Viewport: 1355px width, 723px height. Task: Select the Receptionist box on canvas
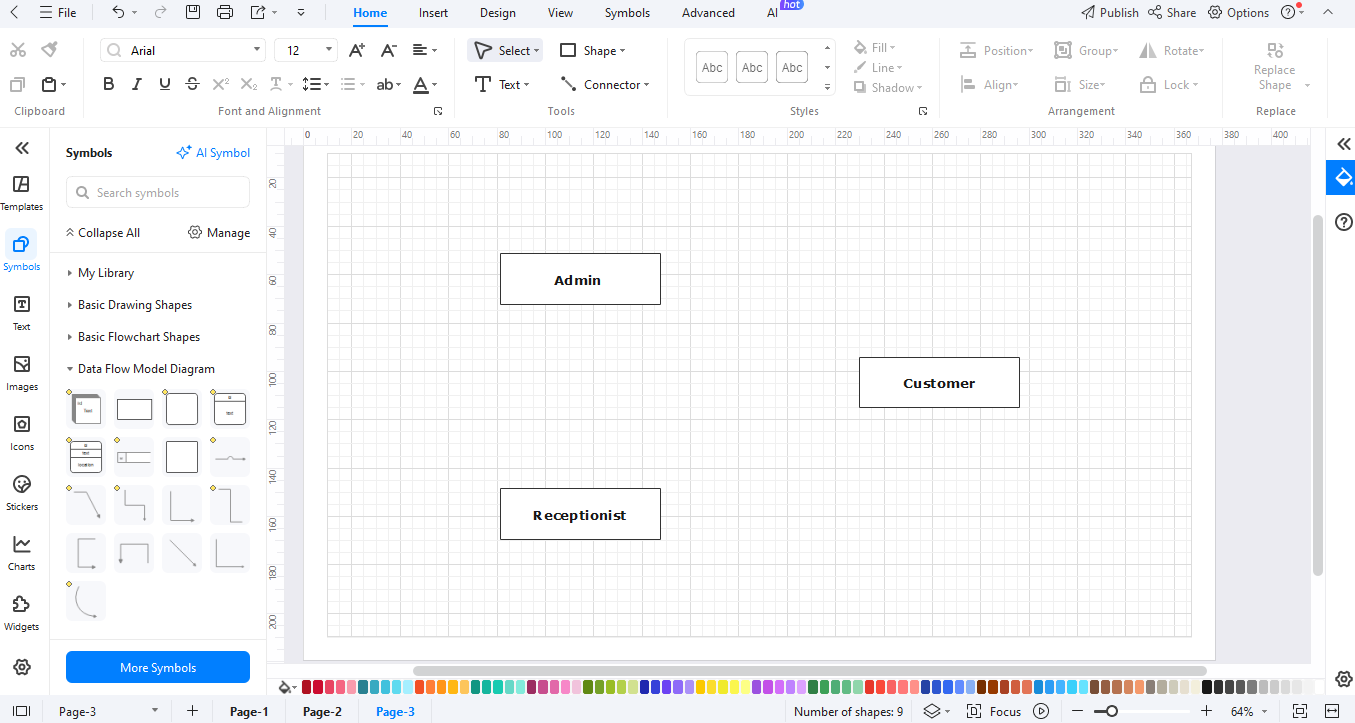580,514
